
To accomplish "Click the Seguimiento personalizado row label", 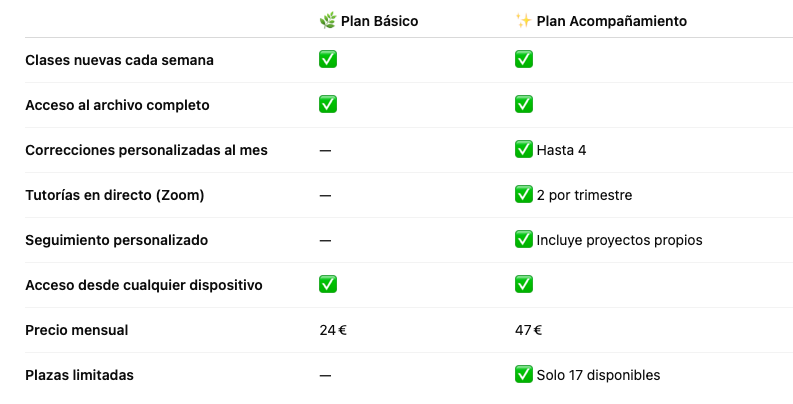I will 116,240.
